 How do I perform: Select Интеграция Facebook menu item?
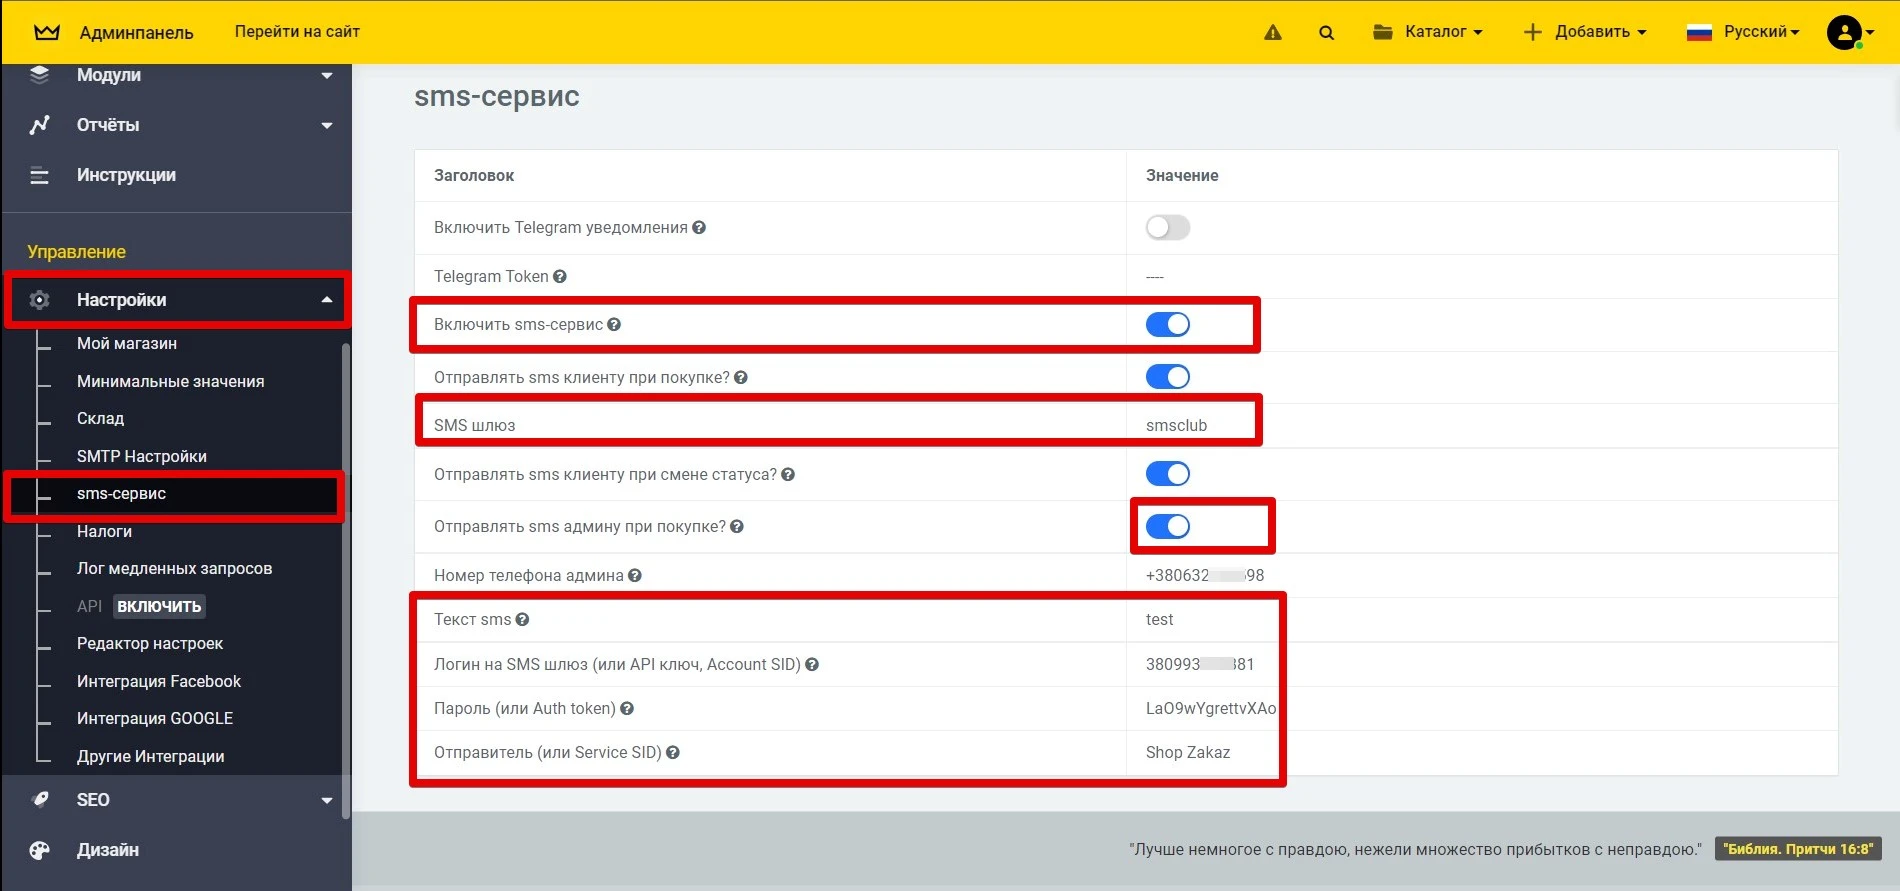point(159,681)
